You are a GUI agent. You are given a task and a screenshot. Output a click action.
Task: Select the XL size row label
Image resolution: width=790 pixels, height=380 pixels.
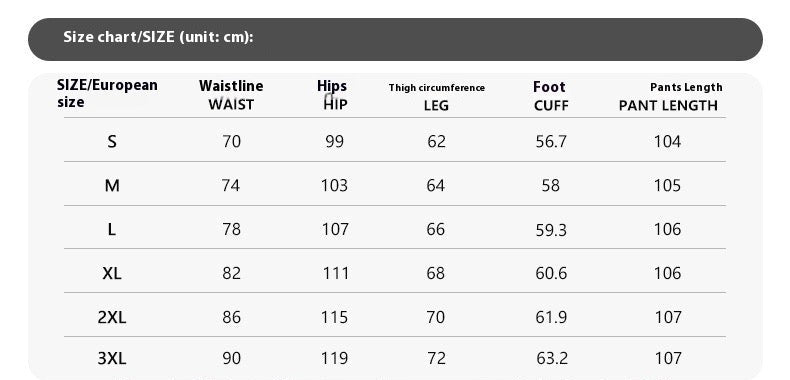112,274
